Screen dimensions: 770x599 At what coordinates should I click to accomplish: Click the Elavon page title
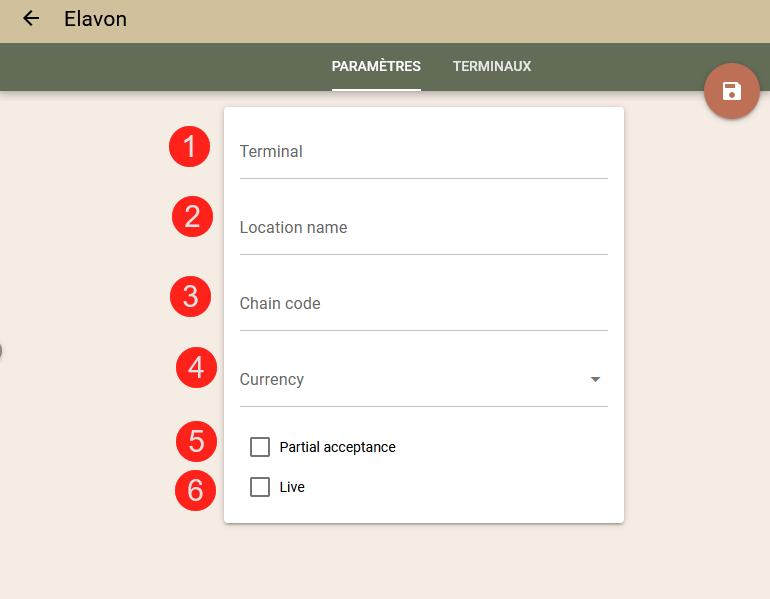click(95, 19)
